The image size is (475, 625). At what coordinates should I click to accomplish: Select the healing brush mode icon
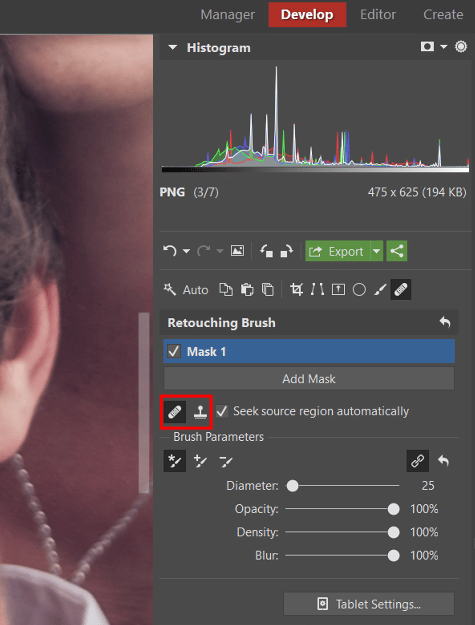pos(175,412)
